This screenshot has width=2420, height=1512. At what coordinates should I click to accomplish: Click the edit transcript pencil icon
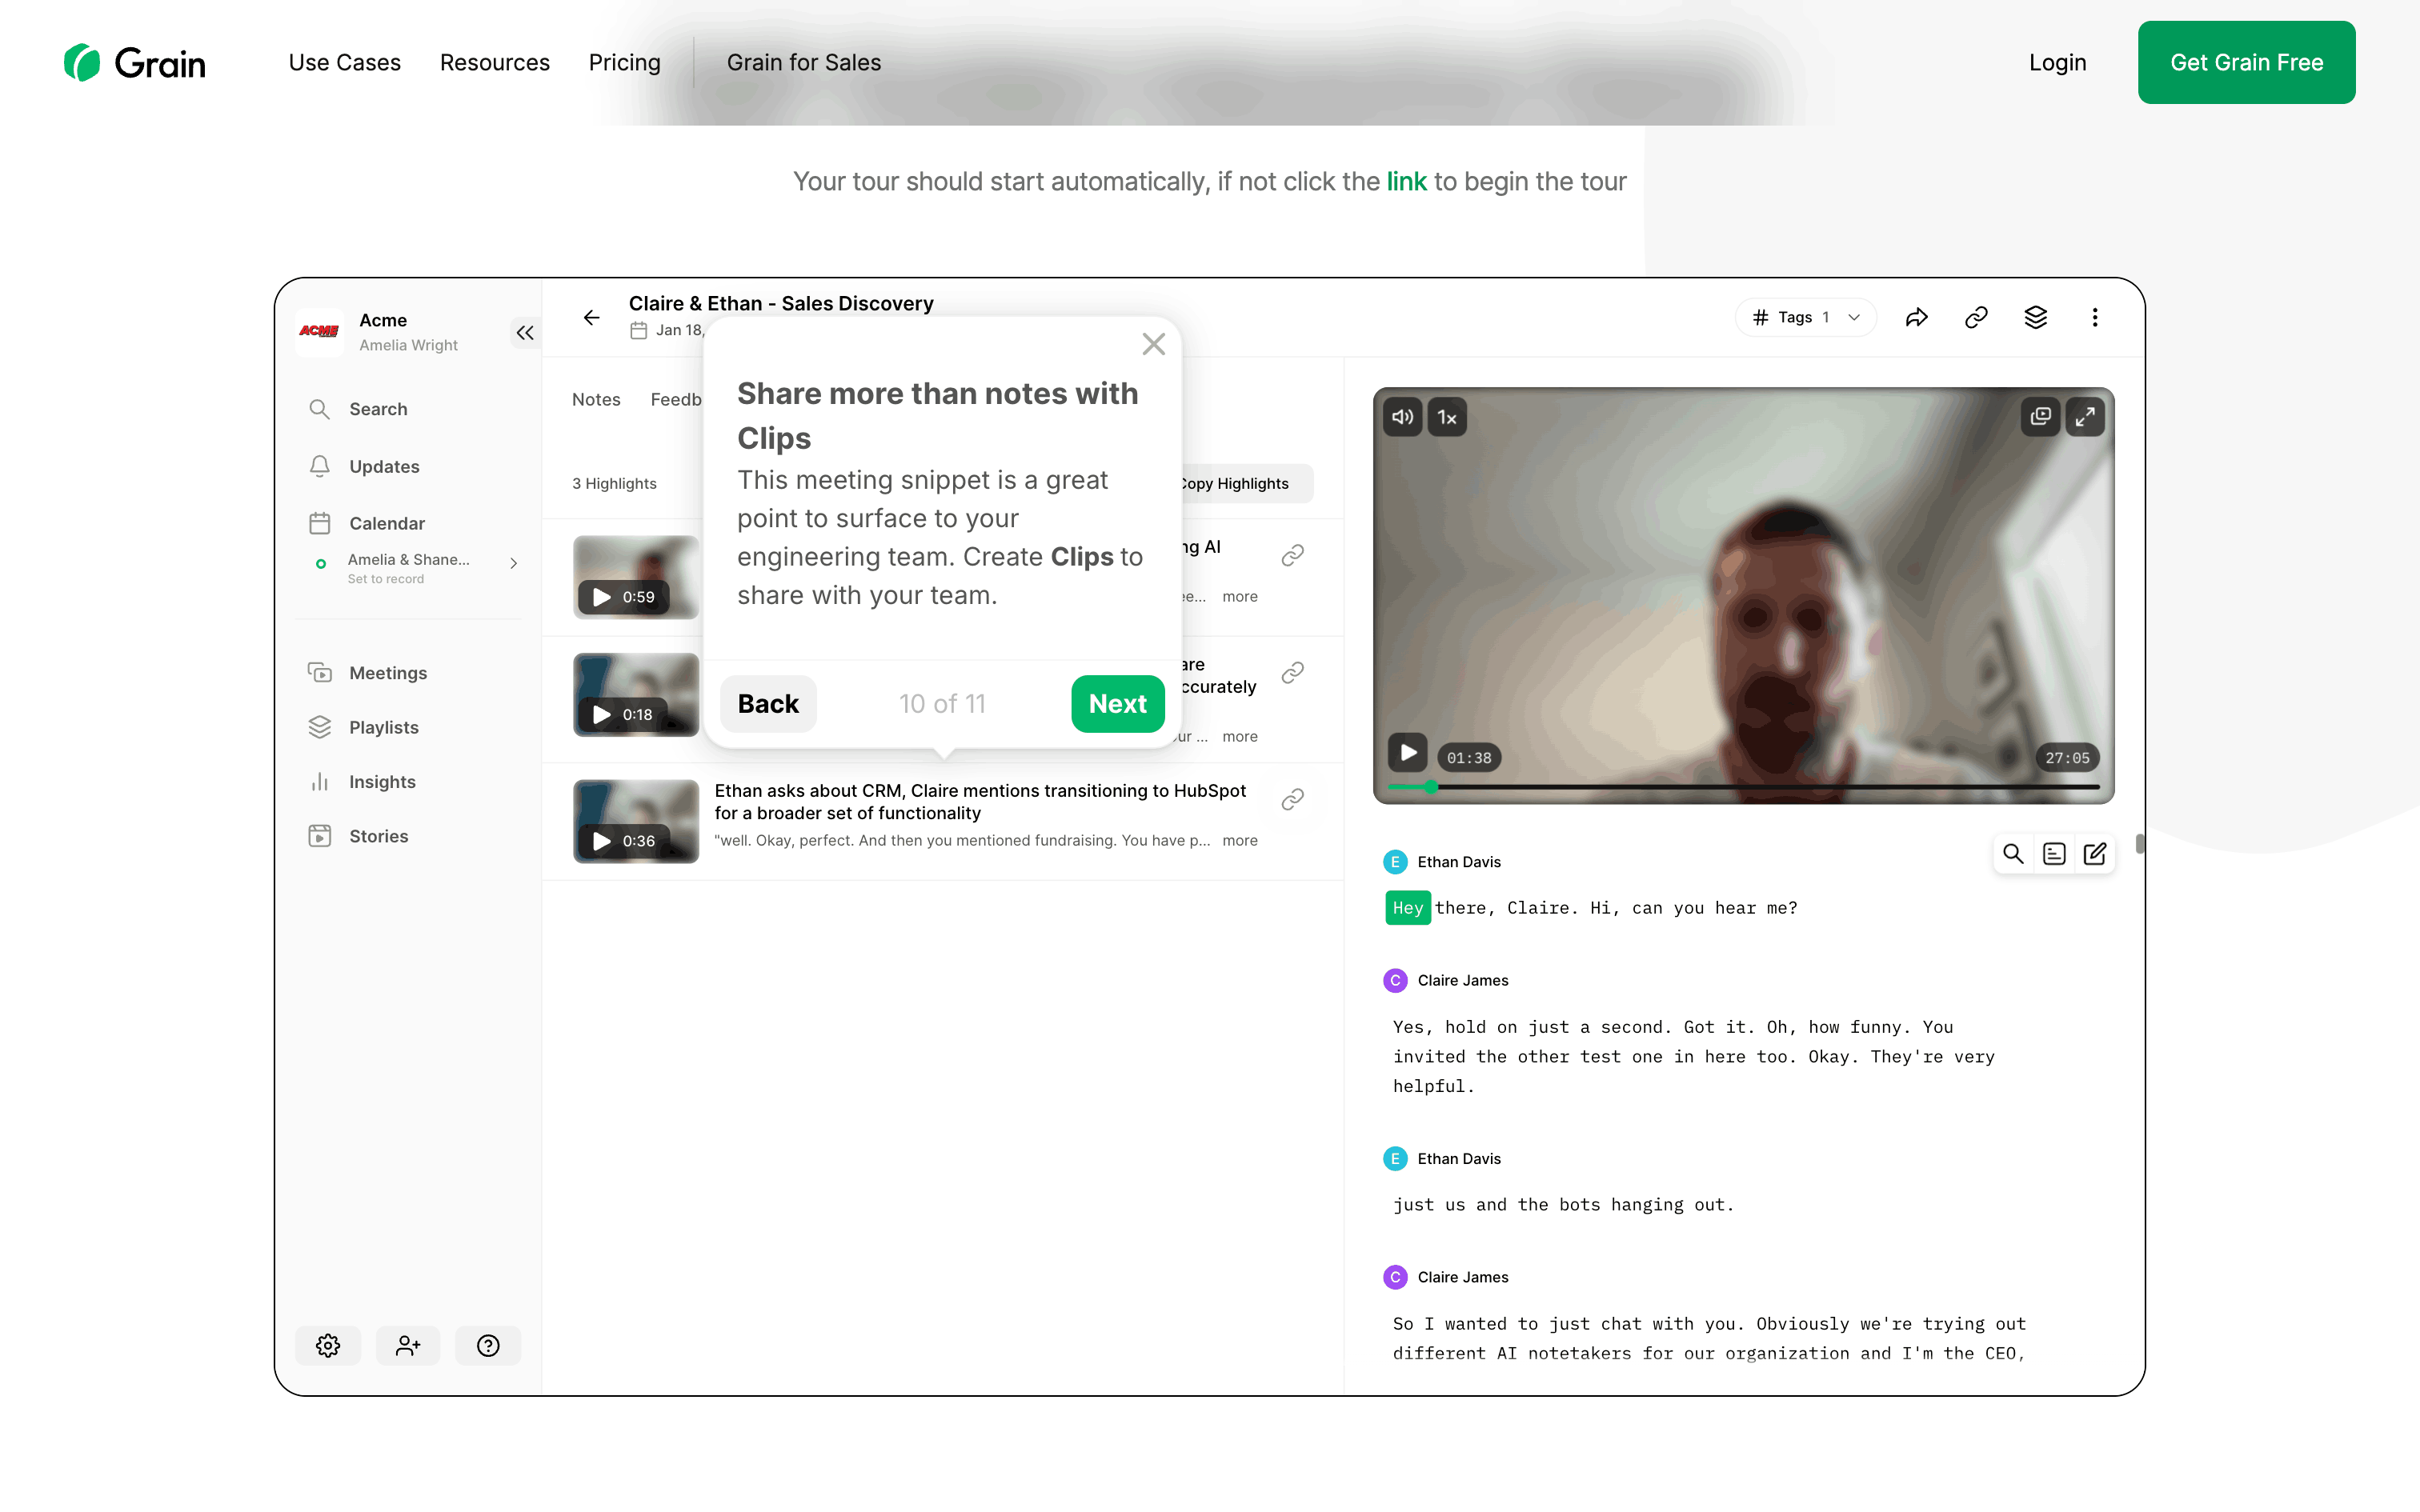[2094, 854]
